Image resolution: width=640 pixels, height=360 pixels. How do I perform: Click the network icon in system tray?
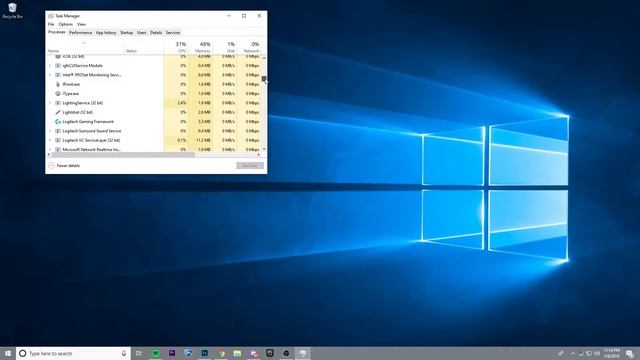pyautogui.click(x=589, y=353)
